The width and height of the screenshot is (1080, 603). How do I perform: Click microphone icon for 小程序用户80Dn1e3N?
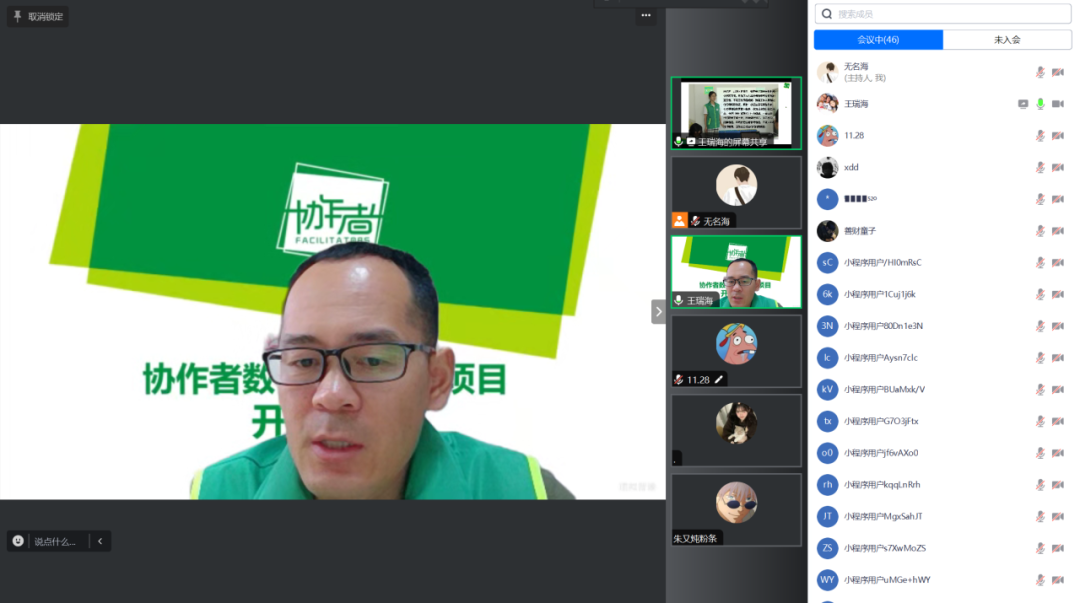point(1040,326)
